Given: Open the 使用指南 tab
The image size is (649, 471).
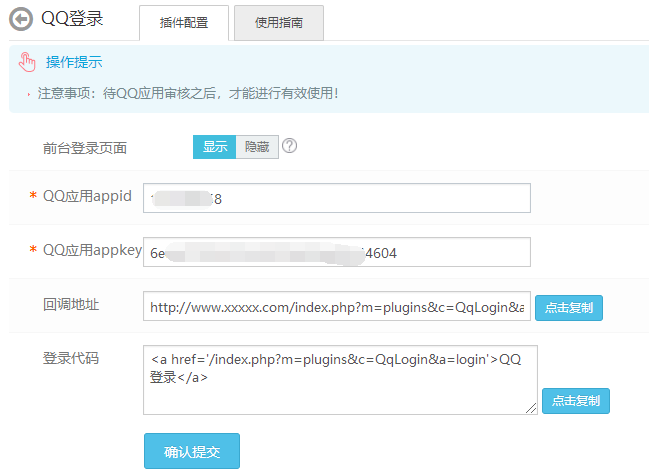Looking at the screenshot, I should point(279,23).
